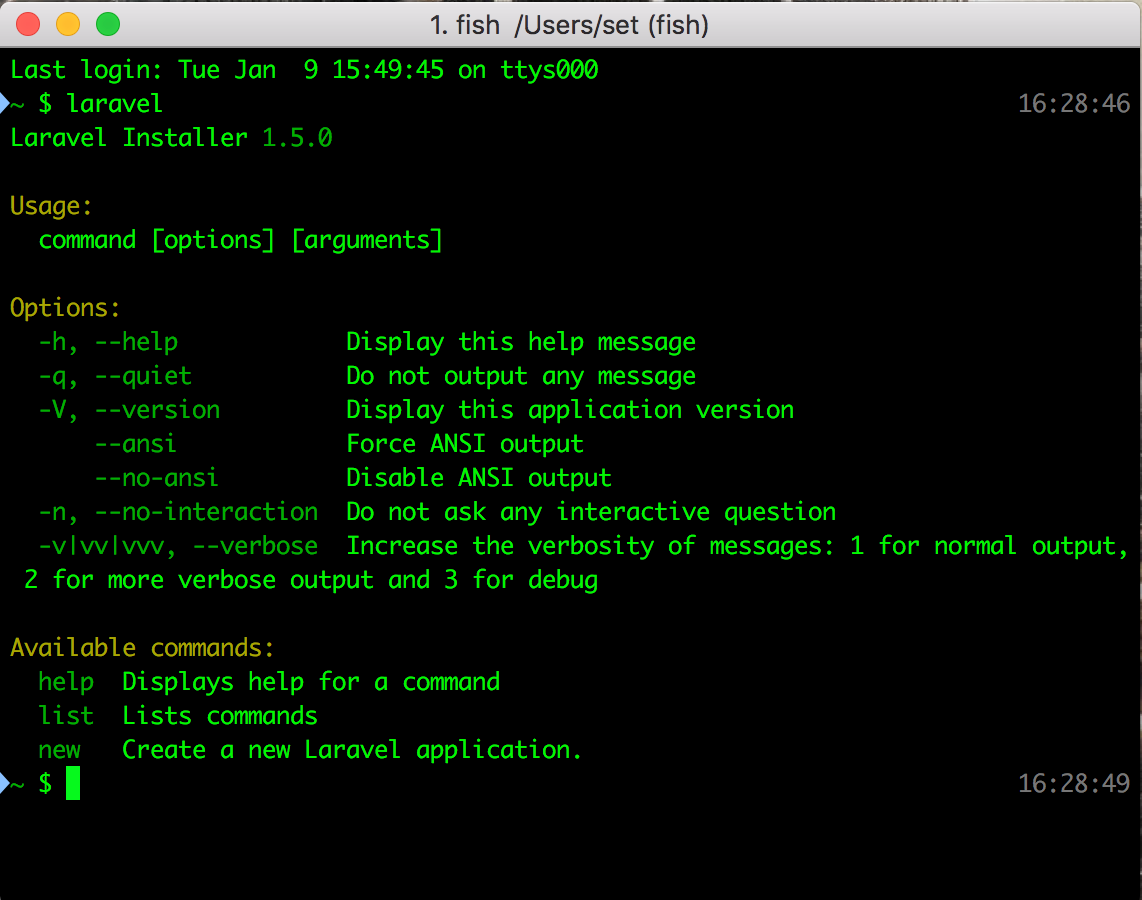This screenshot has width=1142, height=900.
Task: Click the '--verbose' option text
Action: [x=256, y=547]
